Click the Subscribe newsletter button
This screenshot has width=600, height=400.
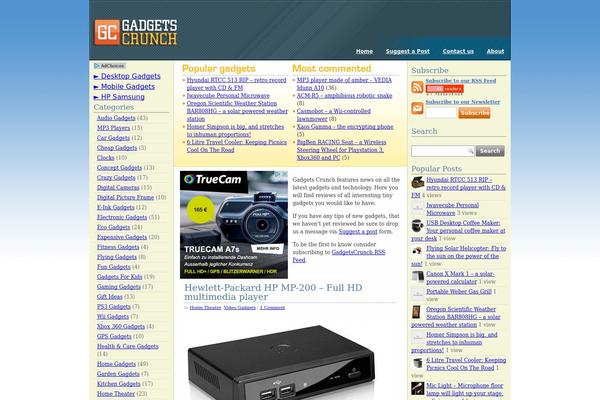474,113
